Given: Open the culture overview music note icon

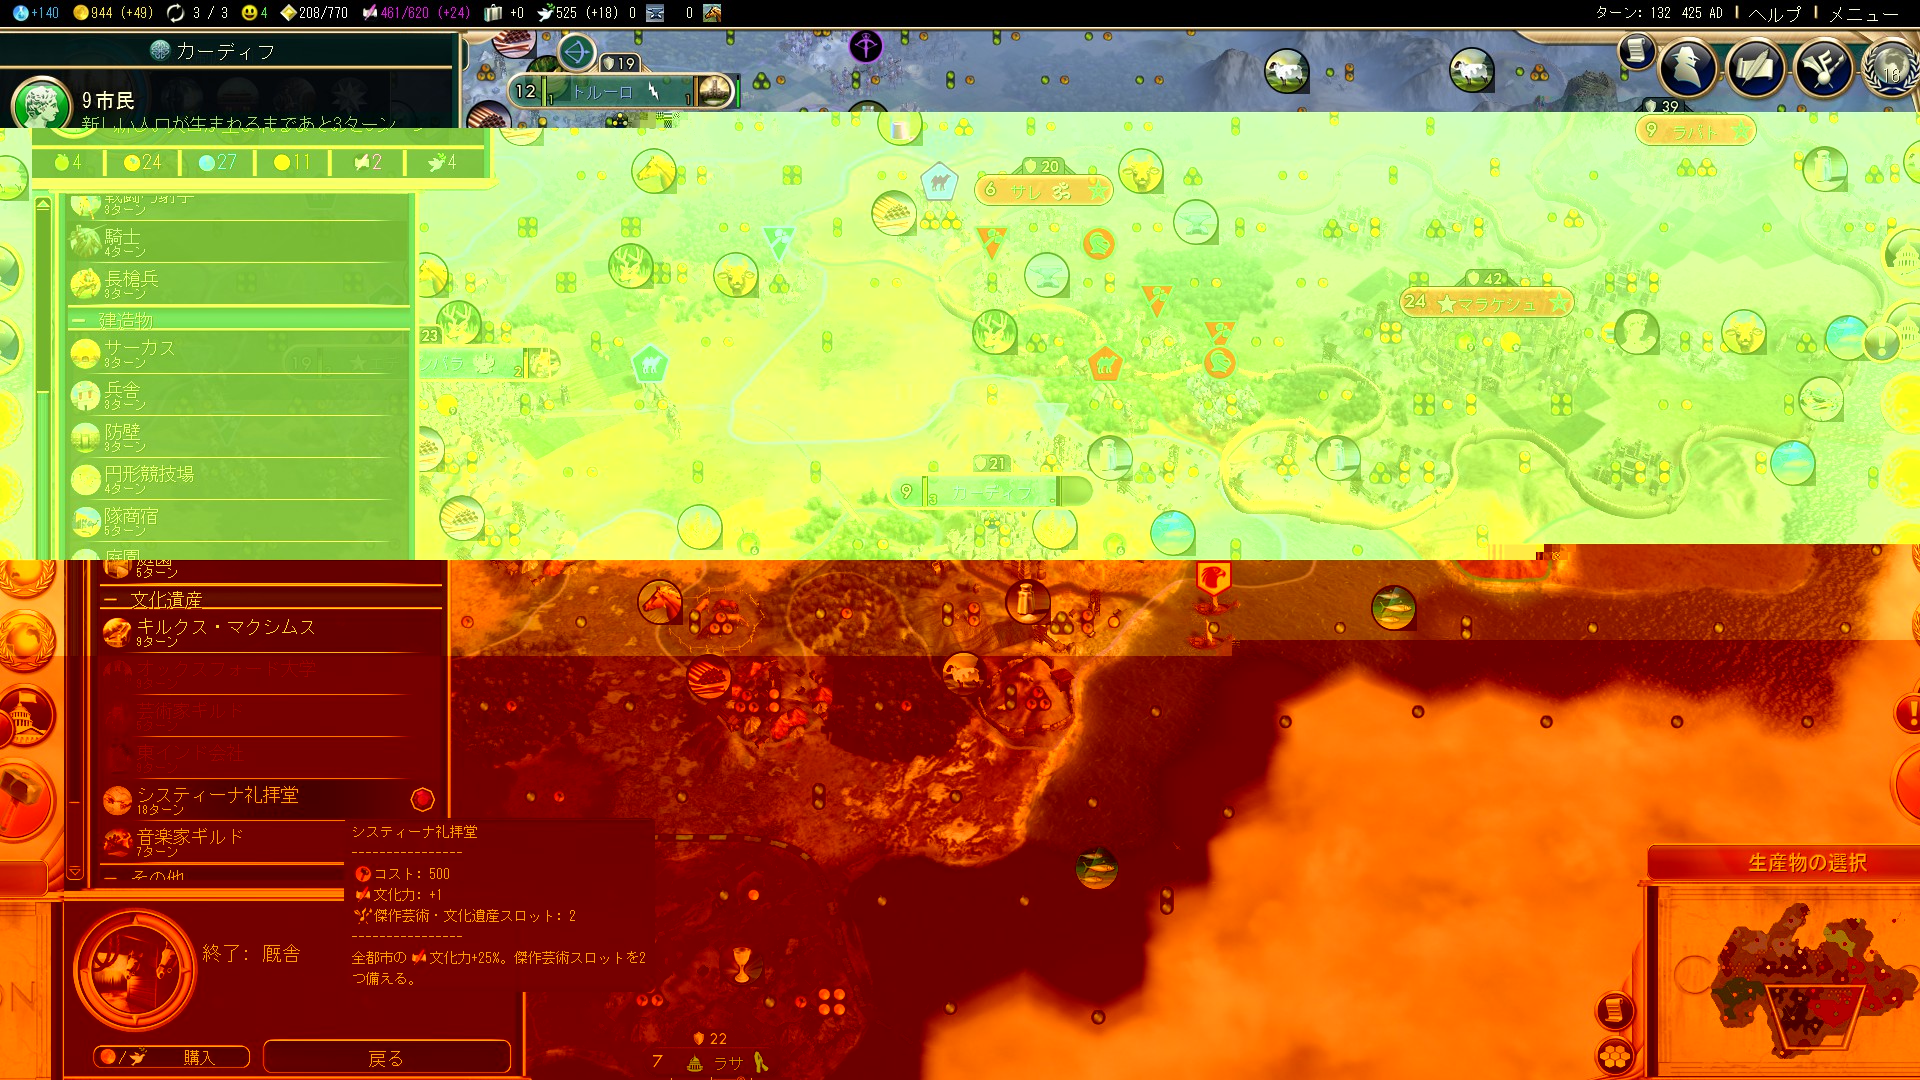Looking at the screenshot, I should [1823, 67].
